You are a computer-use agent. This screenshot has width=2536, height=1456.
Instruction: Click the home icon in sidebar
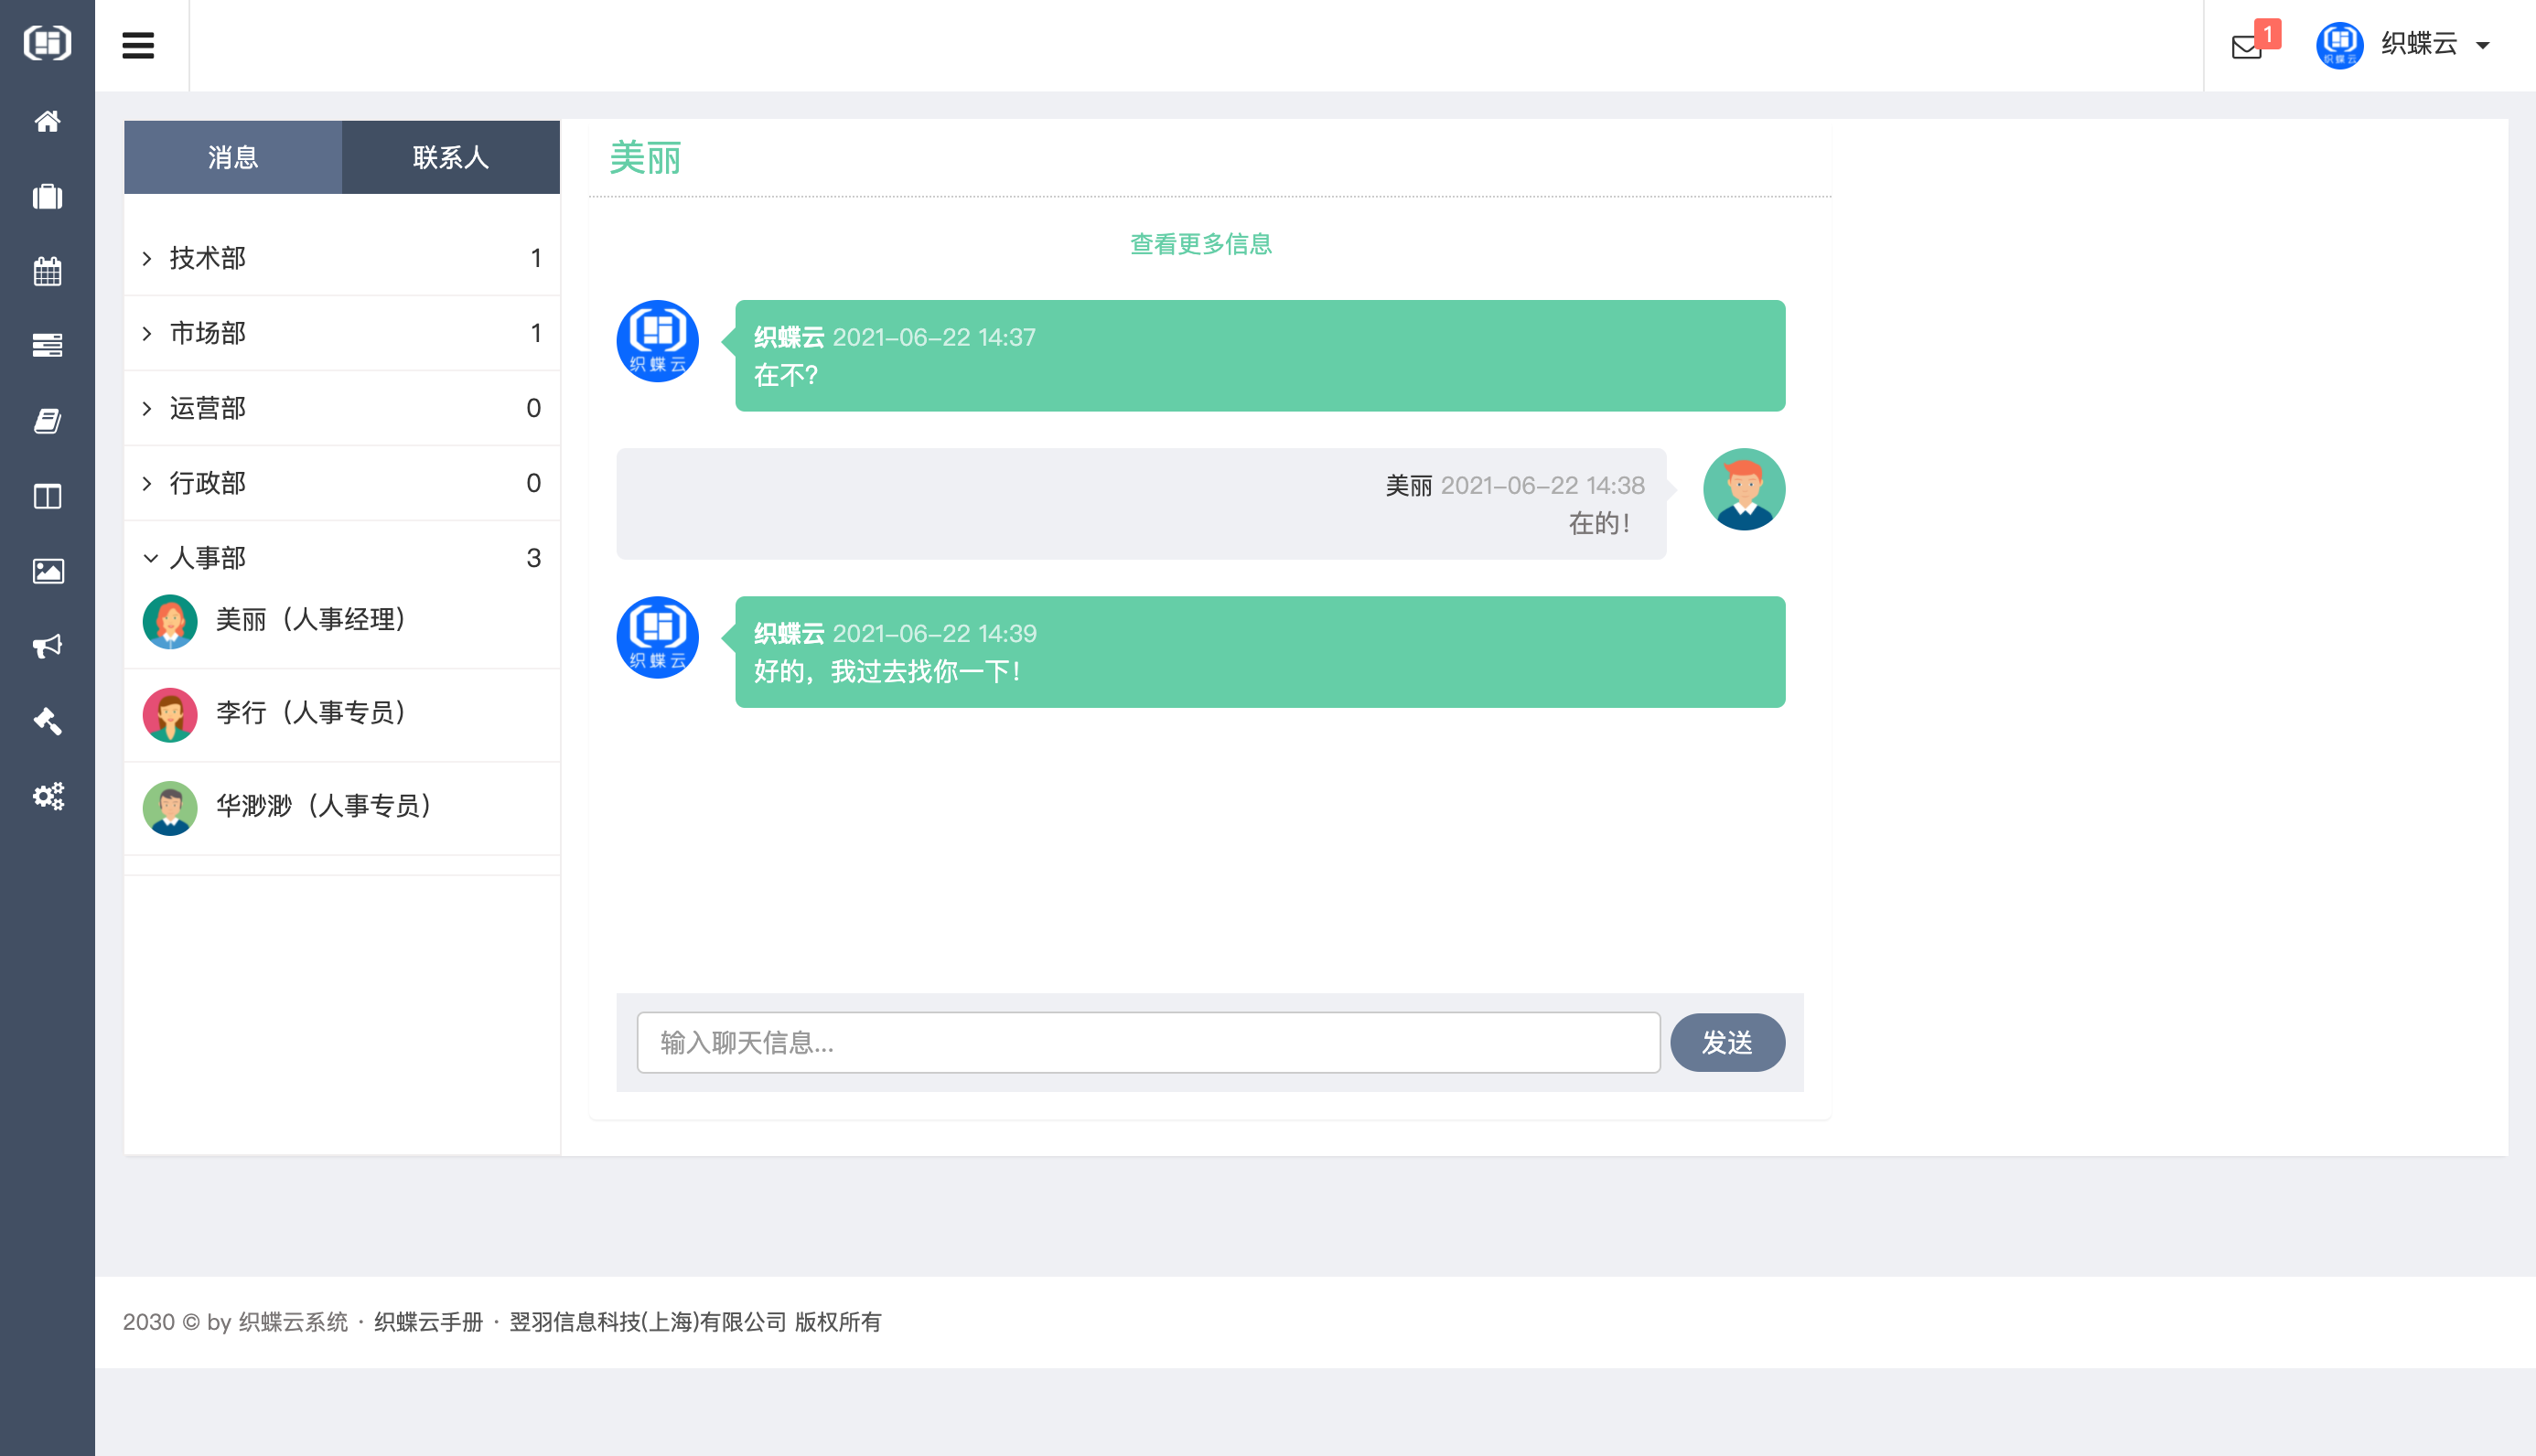click(x=47, y=121)
